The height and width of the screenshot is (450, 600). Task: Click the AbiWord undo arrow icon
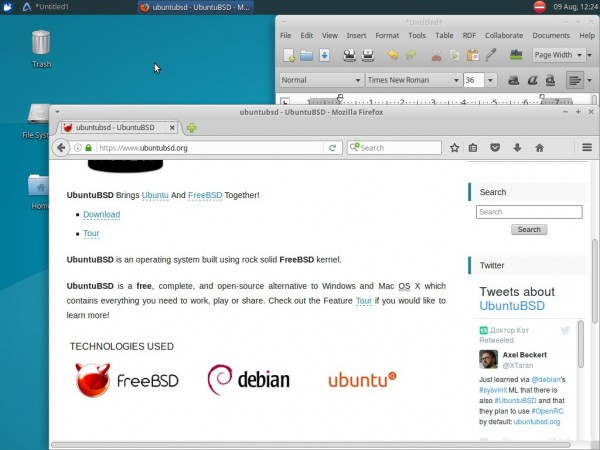pos(393,55)
